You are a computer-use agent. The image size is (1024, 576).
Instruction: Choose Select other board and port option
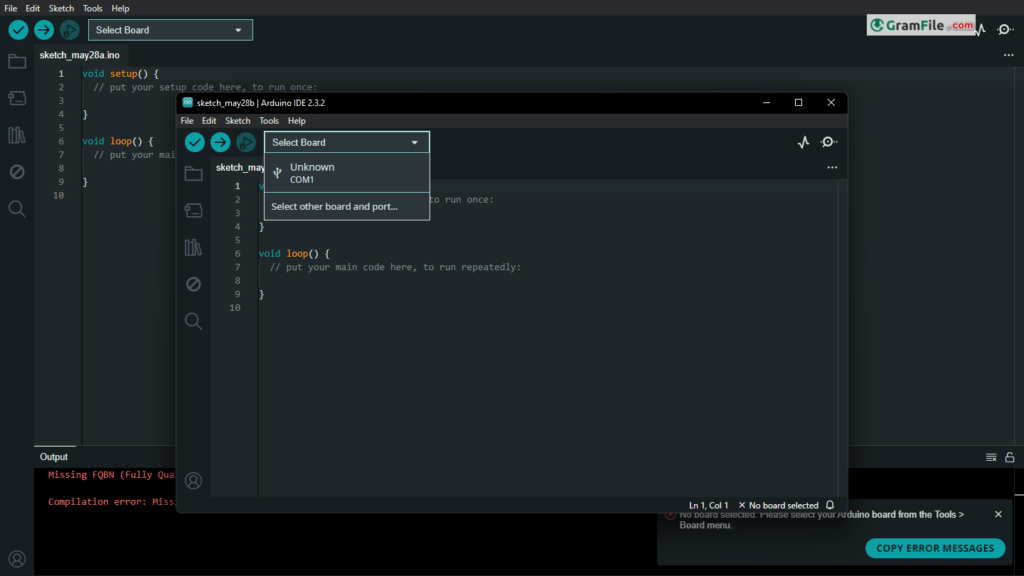(347, 206)
